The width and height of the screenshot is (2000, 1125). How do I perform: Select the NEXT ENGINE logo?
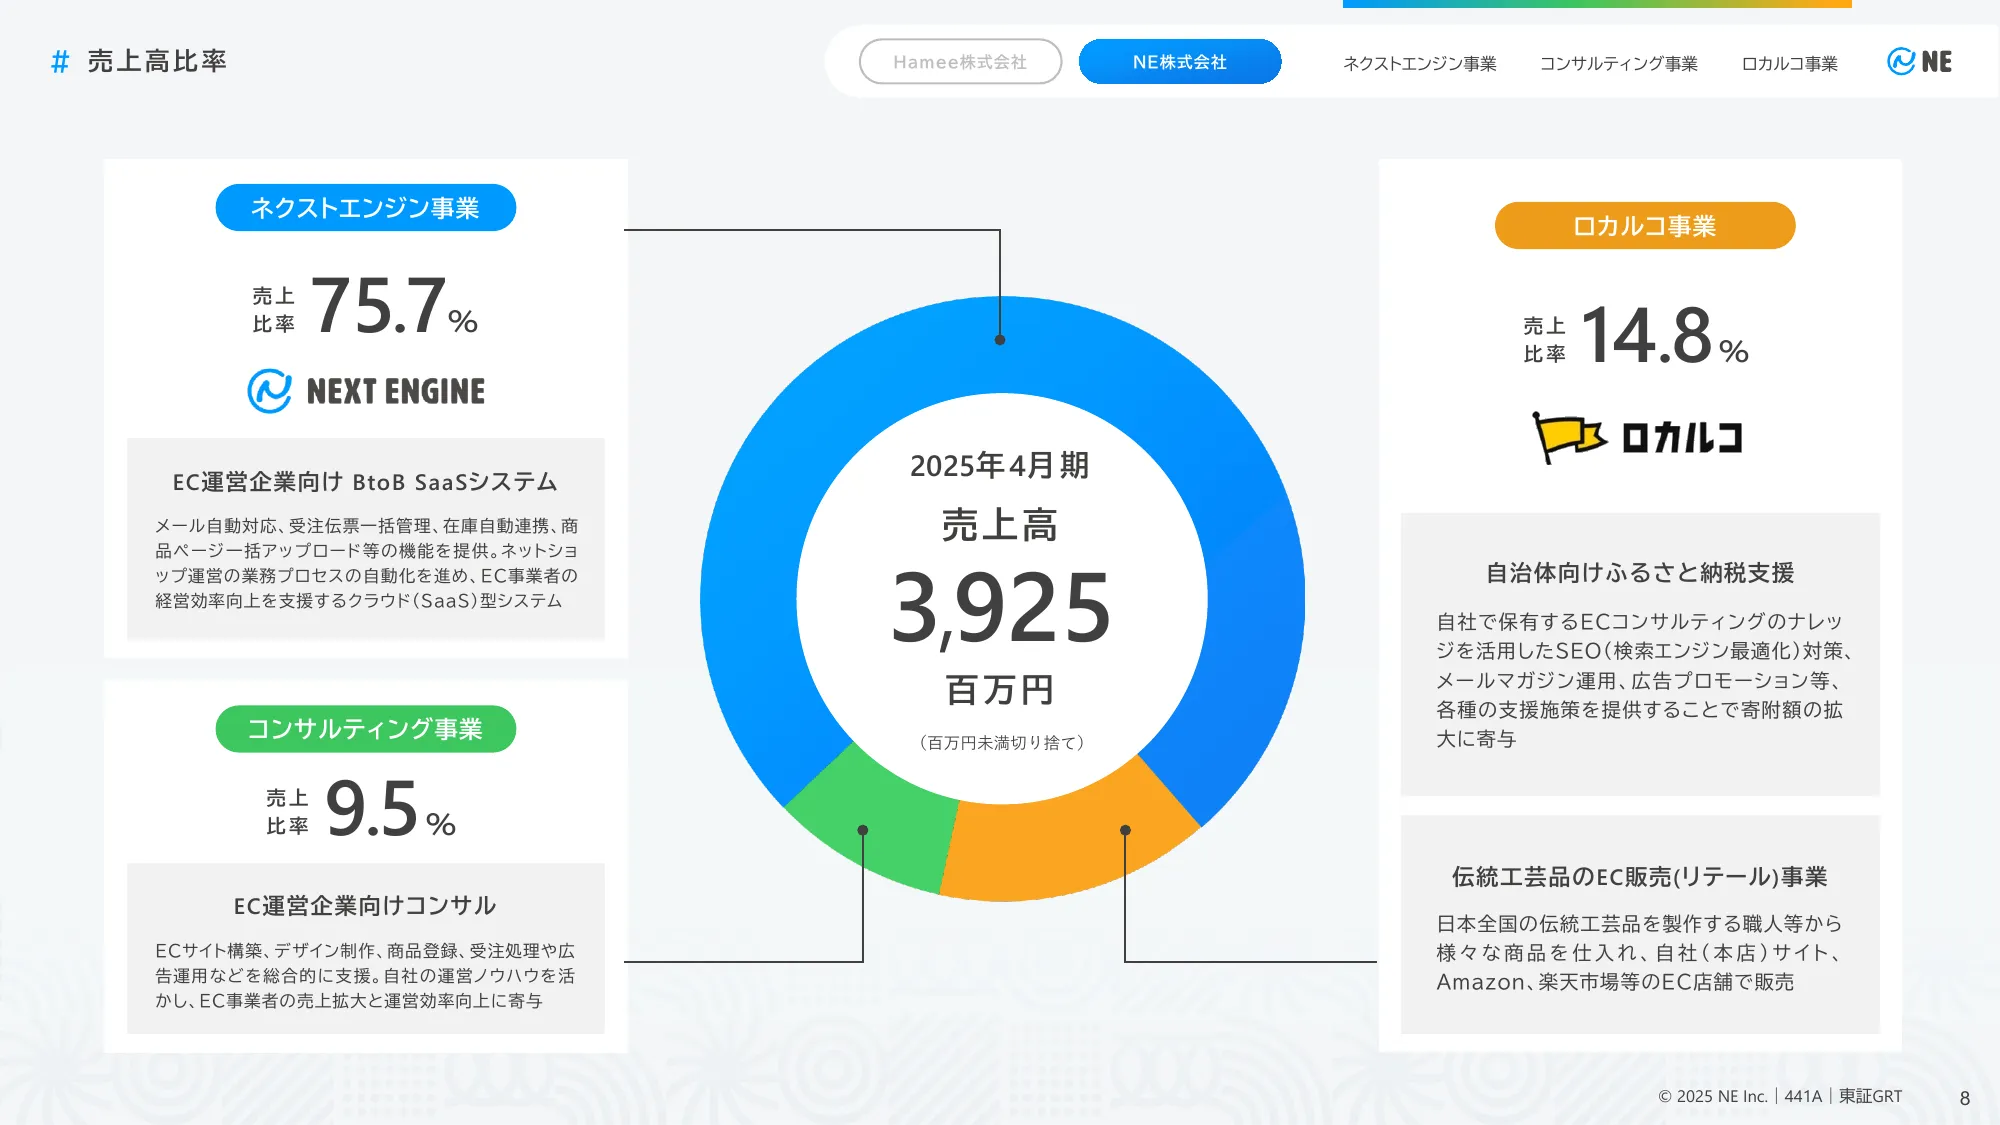365,389
